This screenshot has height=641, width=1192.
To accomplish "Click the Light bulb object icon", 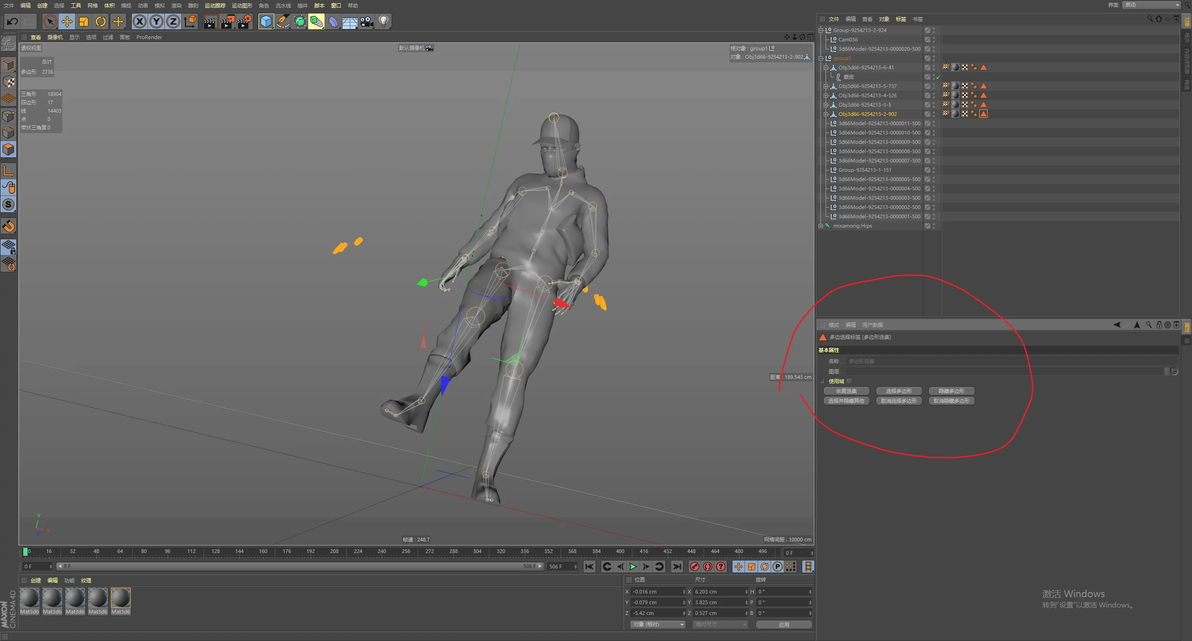I will [384, 21].
